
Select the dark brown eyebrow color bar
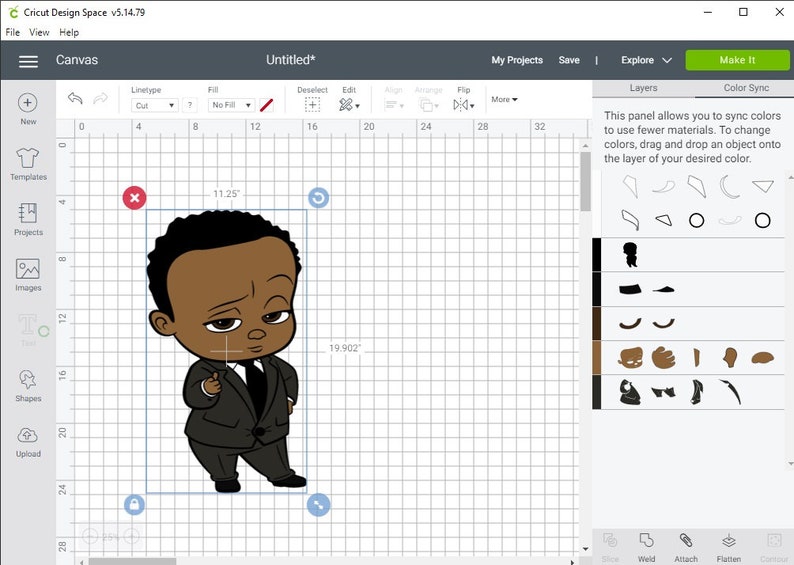click(x=597, y=324)
